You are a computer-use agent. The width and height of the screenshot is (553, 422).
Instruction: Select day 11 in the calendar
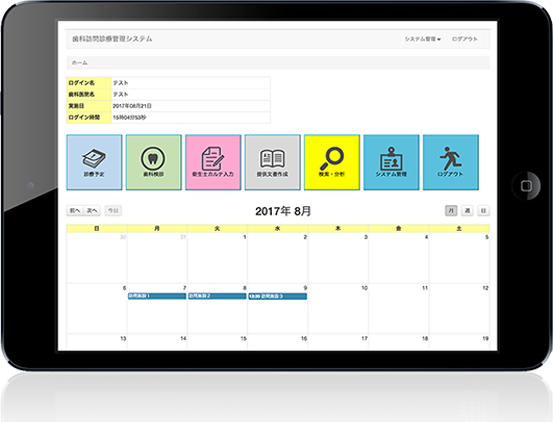pyautogui.click(x=399, y=308)
